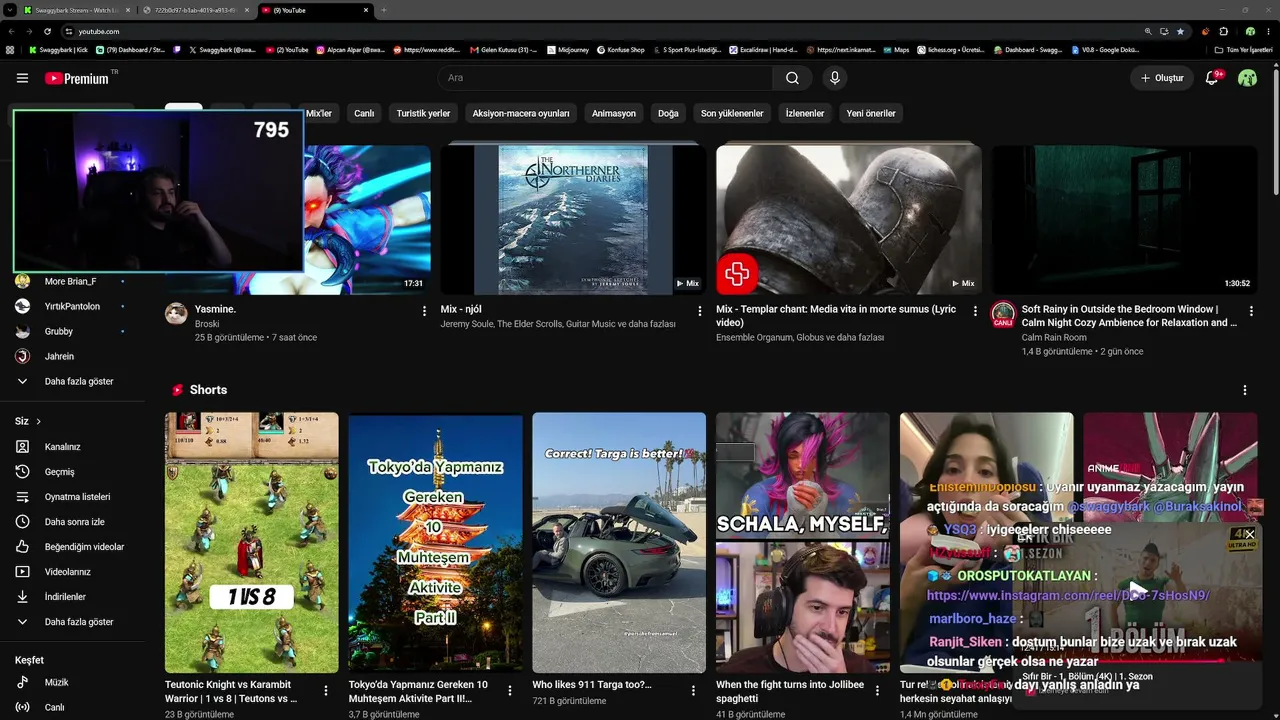Open the Oluştur create menu

[1162, 78]
